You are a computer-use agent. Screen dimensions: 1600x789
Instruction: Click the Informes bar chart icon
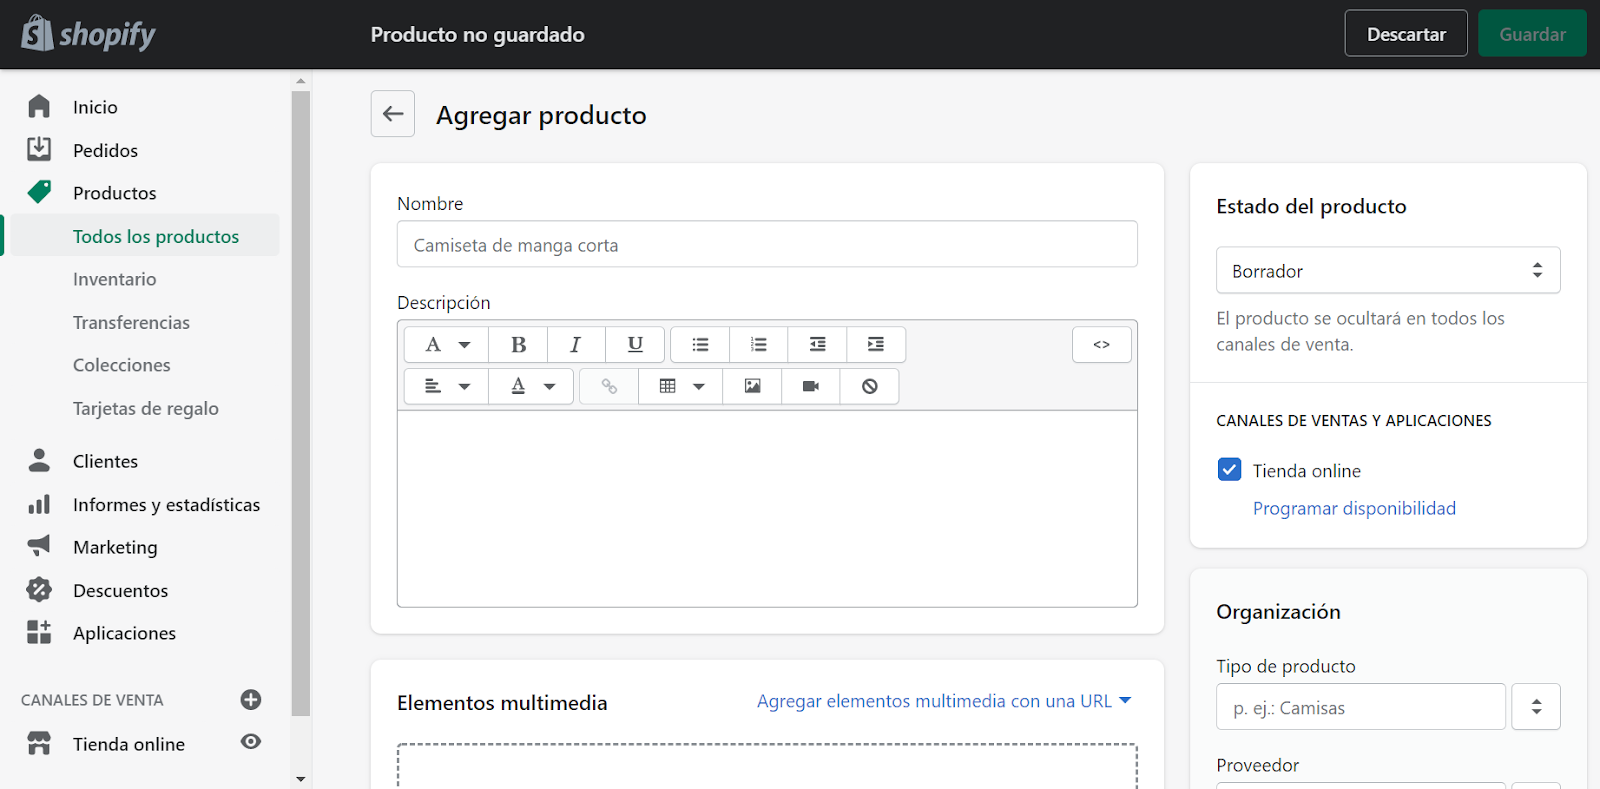pyautogui.click(x=39, y=504)
